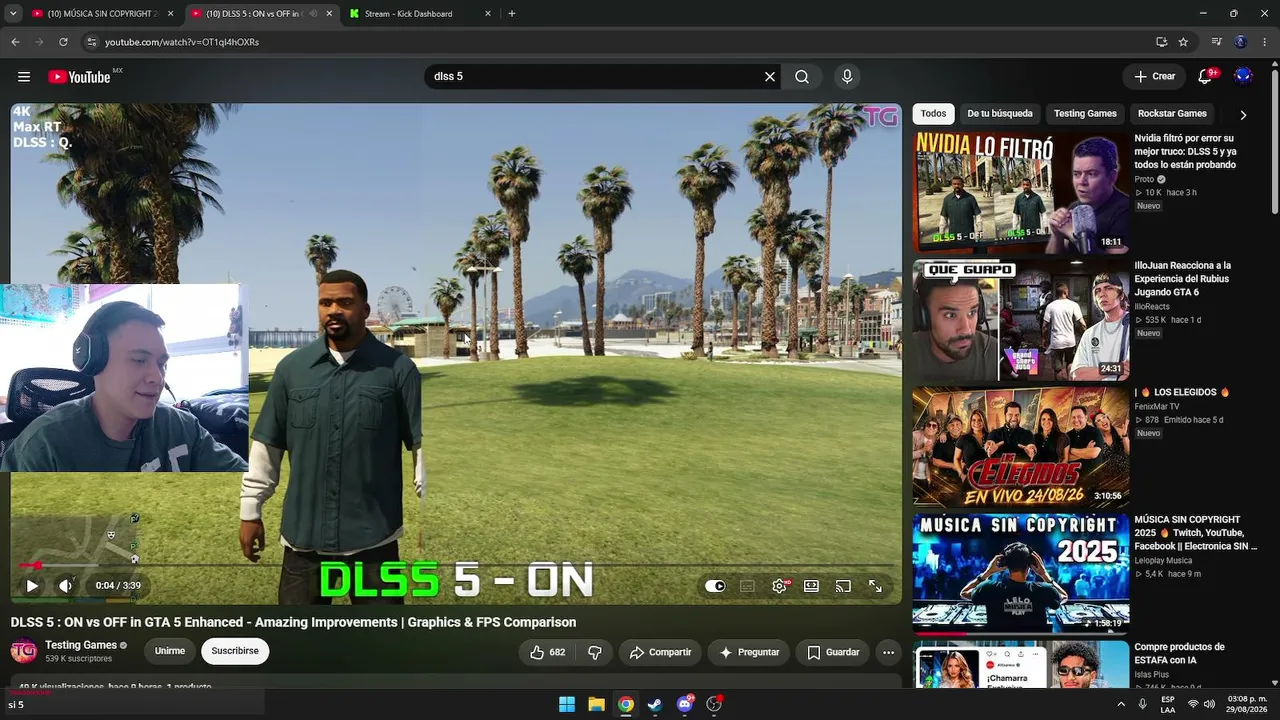1280x720 pixels.
Task: Open the Testing Games channel name link
Action: tap(81, 645)
